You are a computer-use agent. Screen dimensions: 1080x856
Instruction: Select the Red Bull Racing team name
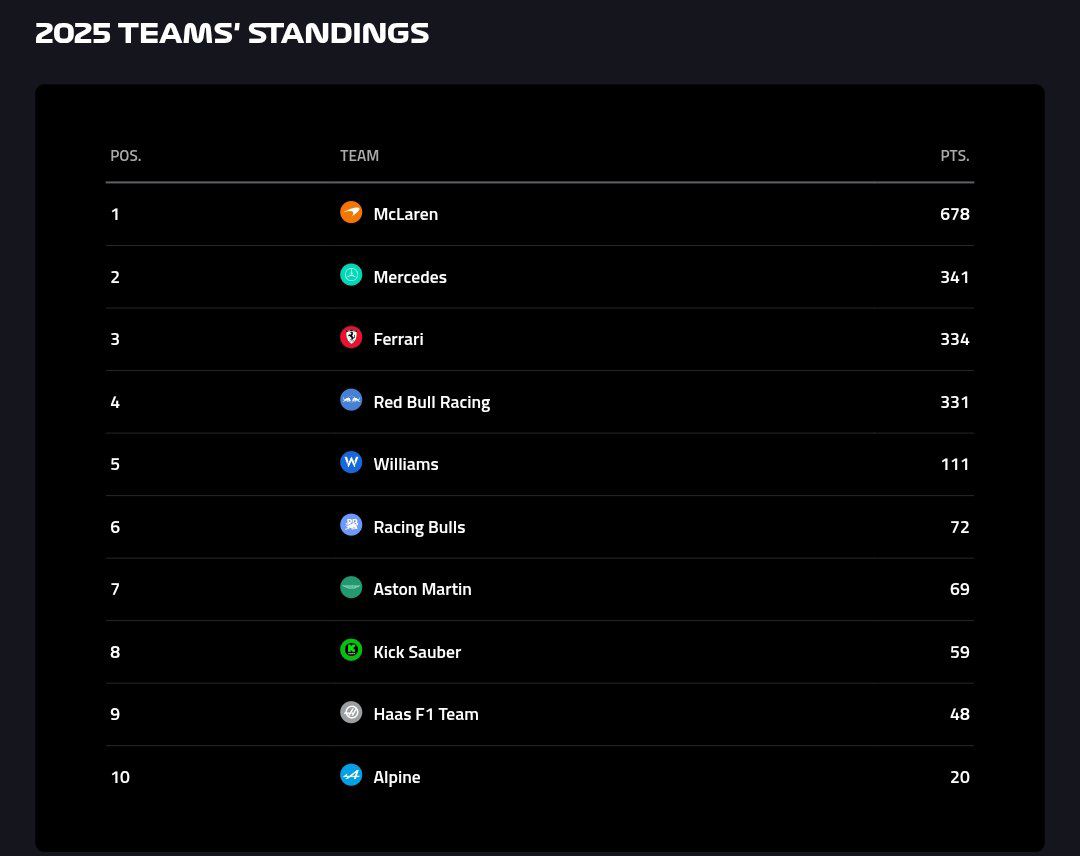pyautogui.click(x=431, y=402)
